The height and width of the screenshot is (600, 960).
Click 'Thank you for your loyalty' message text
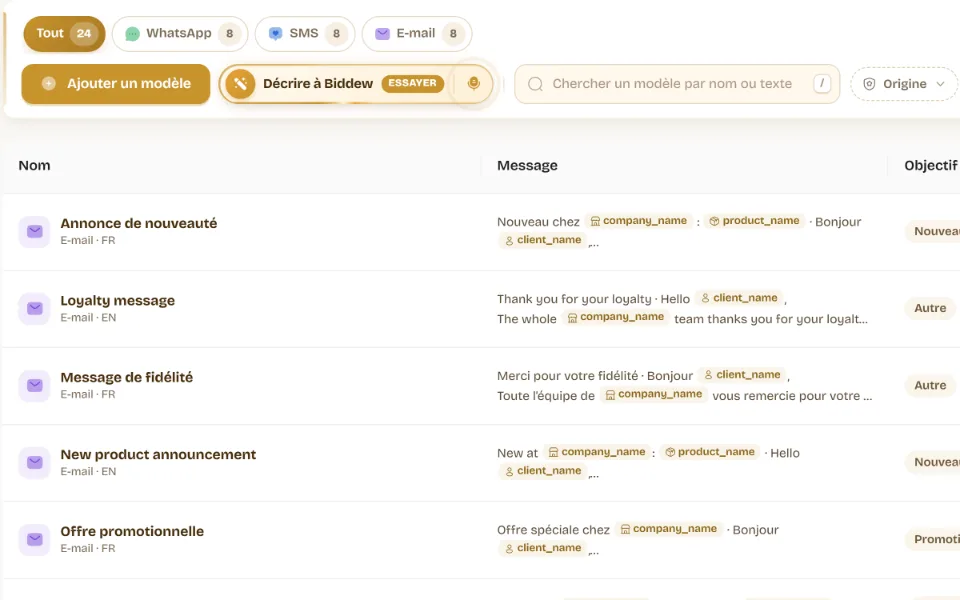pos(574,299)
